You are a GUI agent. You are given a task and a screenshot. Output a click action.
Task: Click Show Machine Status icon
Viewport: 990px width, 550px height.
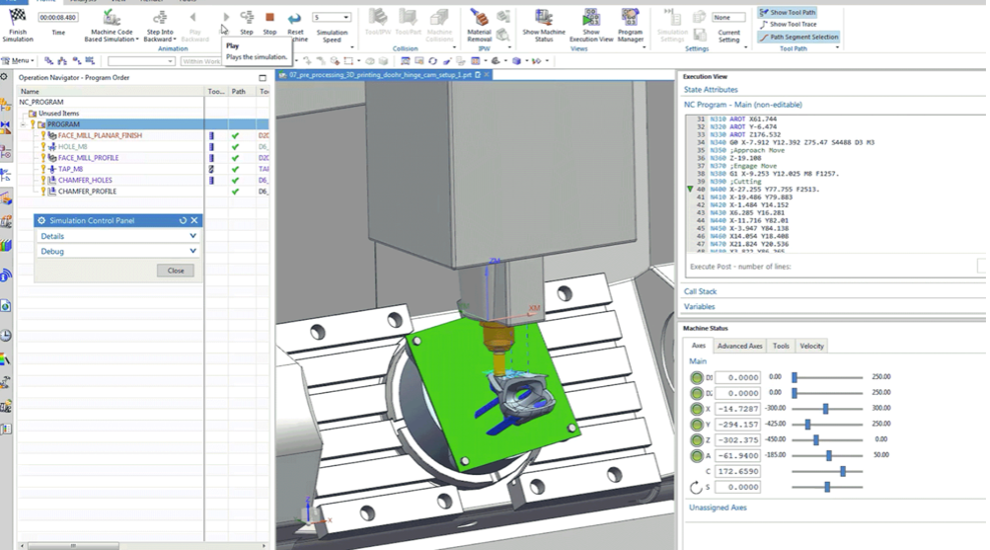pyautogui.click(x=544, y=18)
